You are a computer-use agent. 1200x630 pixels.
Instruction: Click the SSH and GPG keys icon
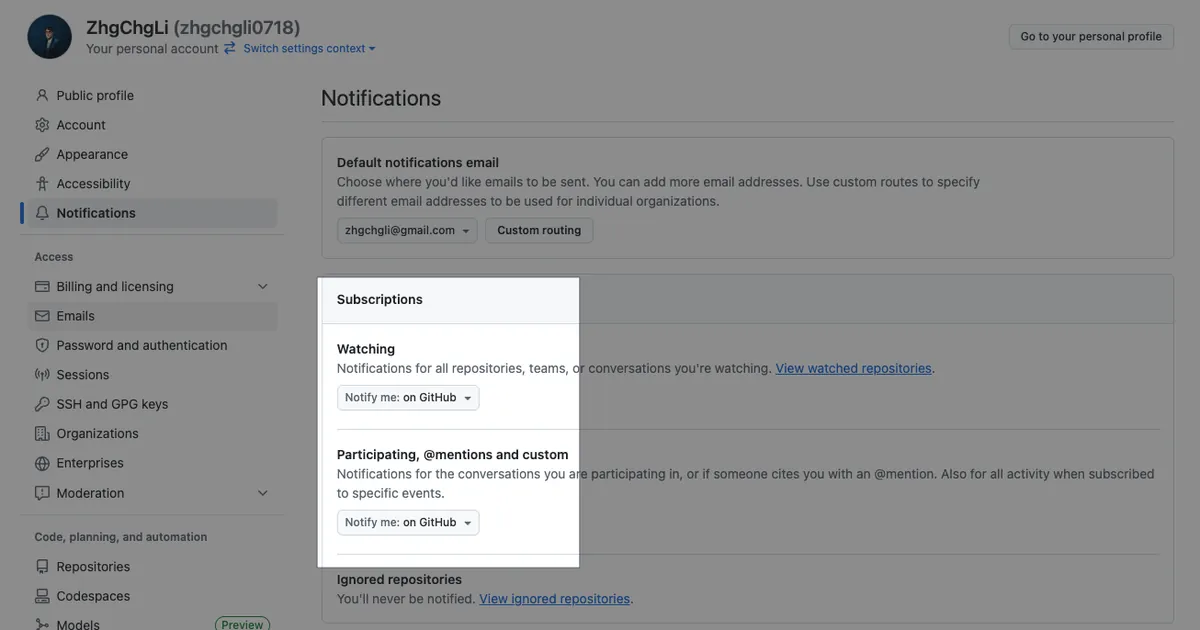pyautogui.click(x=42, y=404)
